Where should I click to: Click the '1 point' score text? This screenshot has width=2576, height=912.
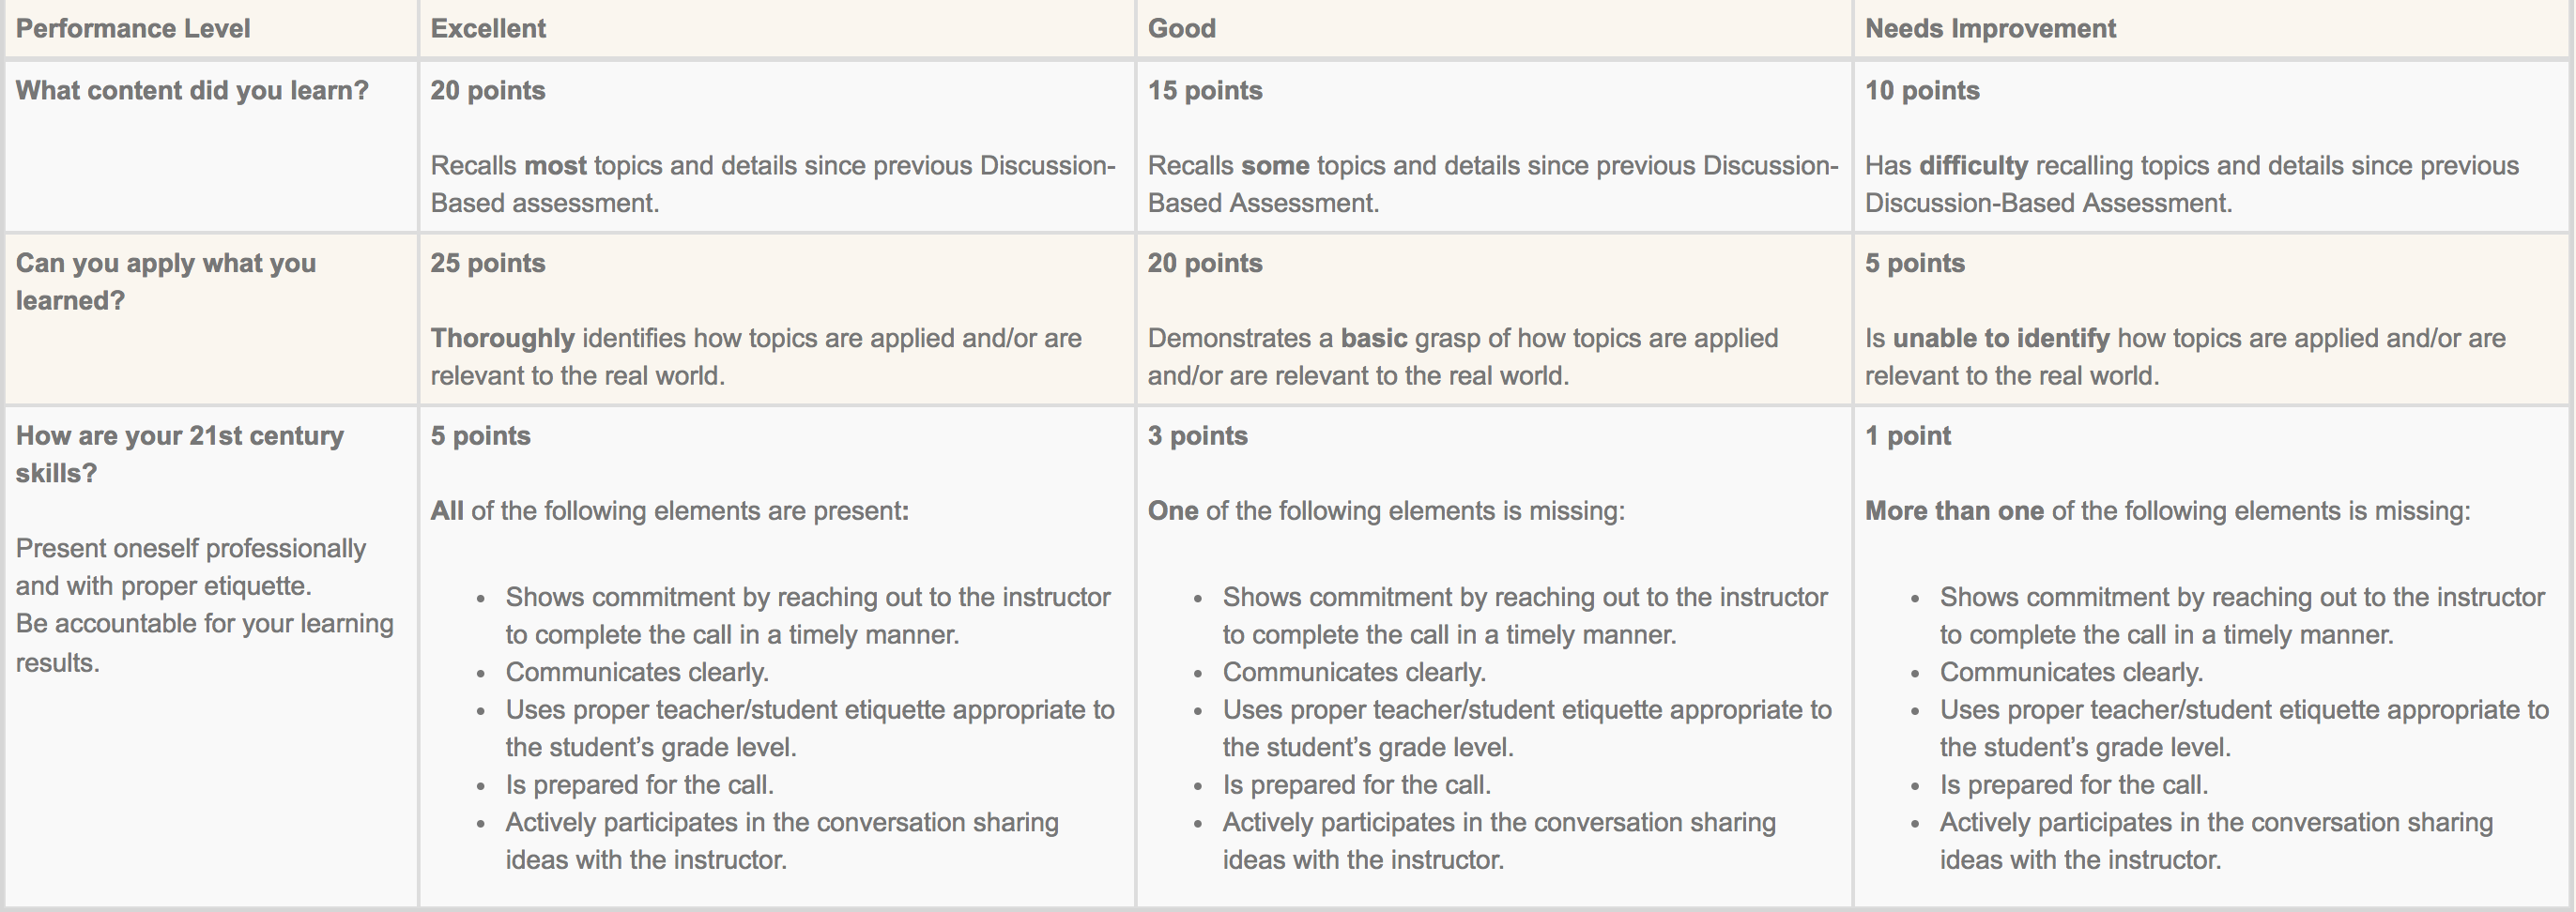pos(1908,436)
